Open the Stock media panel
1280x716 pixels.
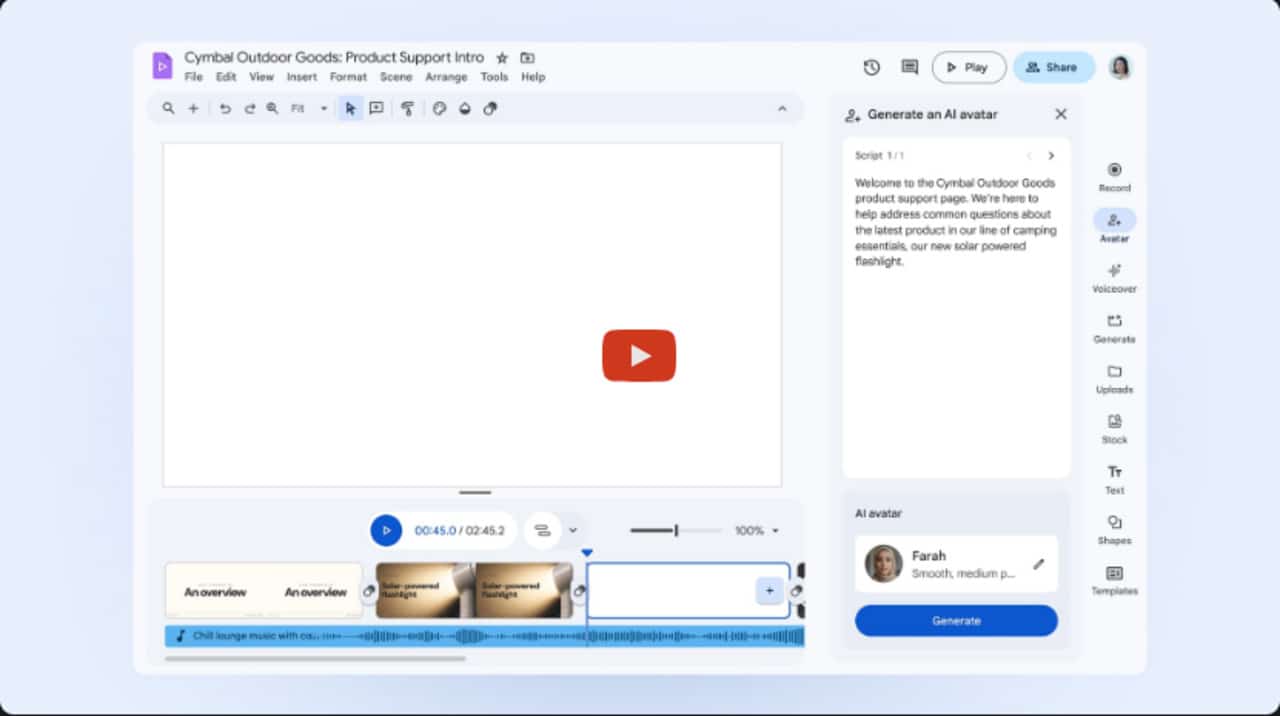1115,429
